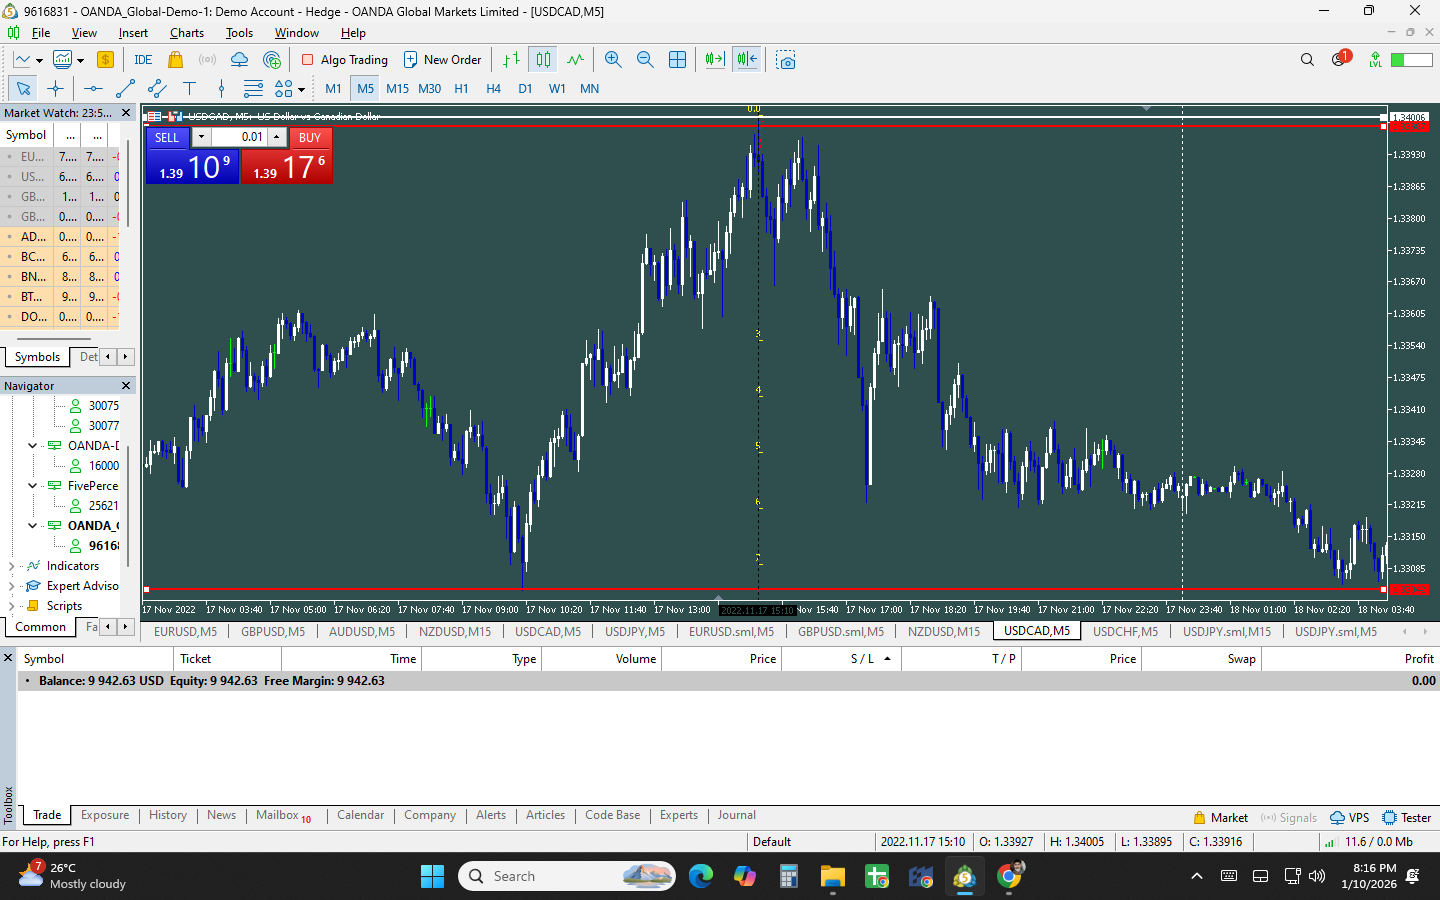Expand the Indicators tree node
This screenshot has height=900, width=1440.
tap(11, 566)
